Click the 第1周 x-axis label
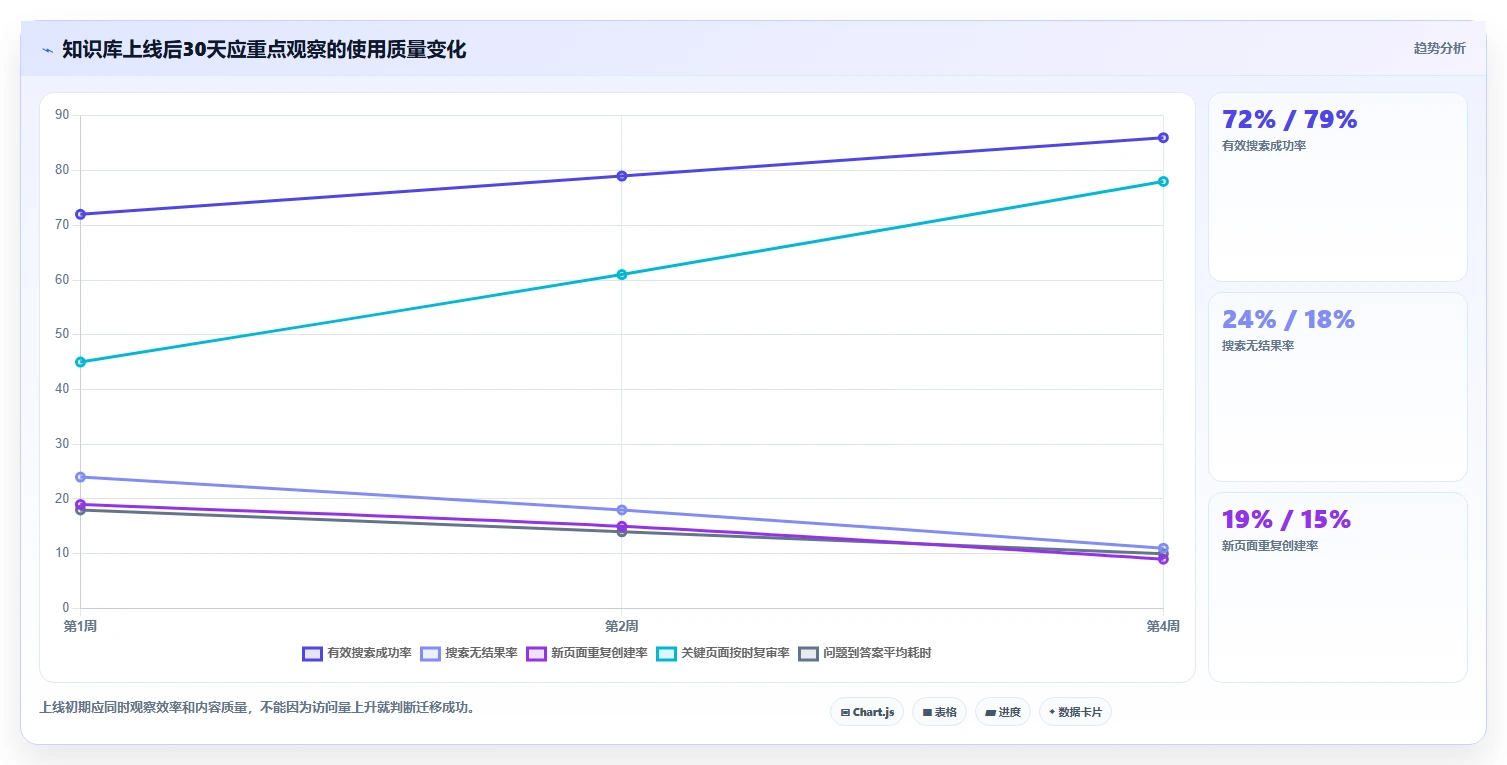Viewport: 1507px width, 765px height. click(80, 626)
